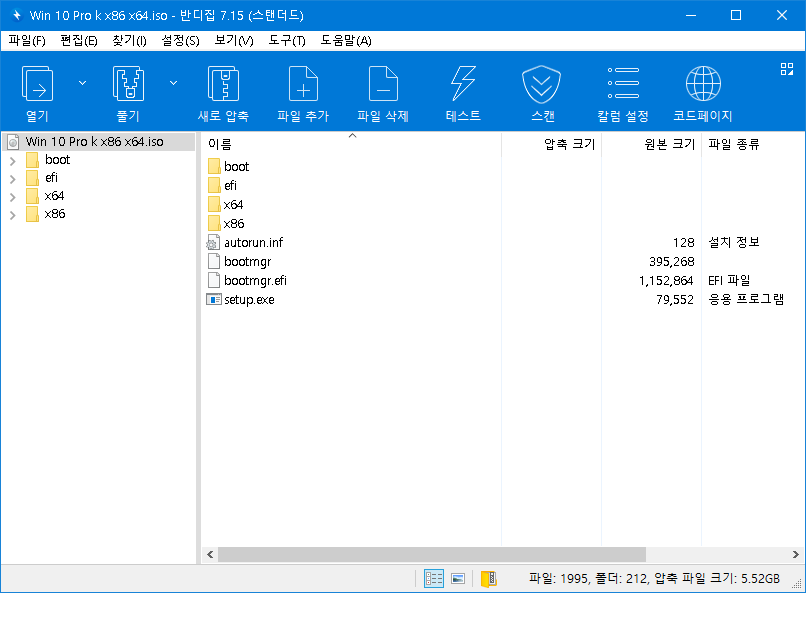Switch to thumbnail view icon in status bar
Viewport: 806px width, 628px height.
click(x=458, y=579)
